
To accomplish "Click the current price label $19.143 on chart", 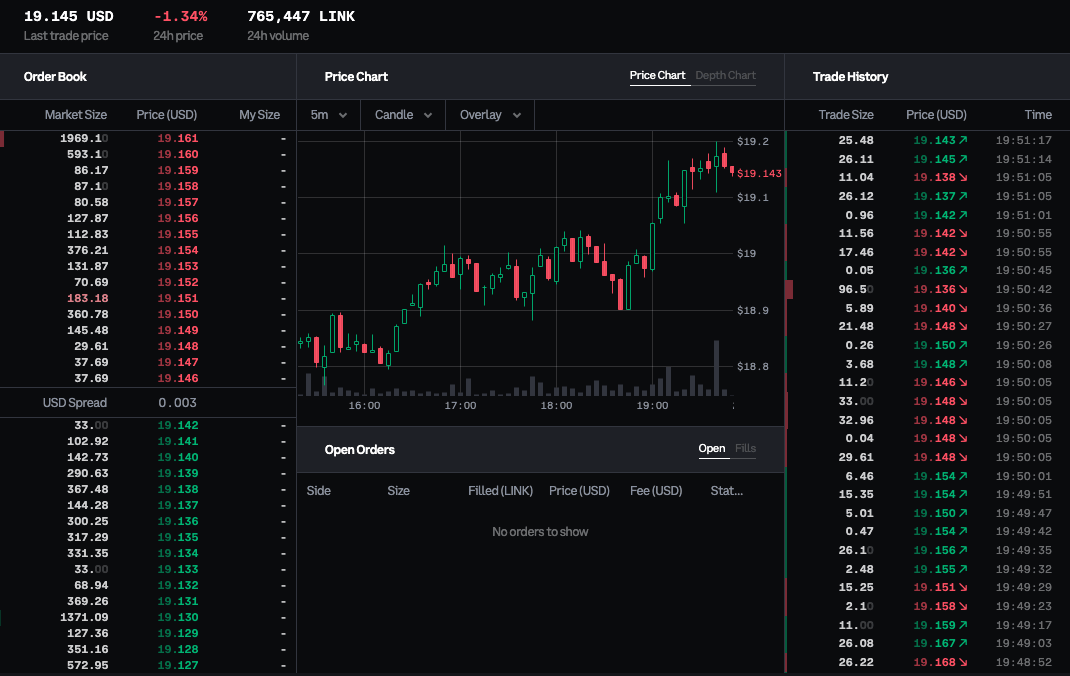I will coord(759,174).
